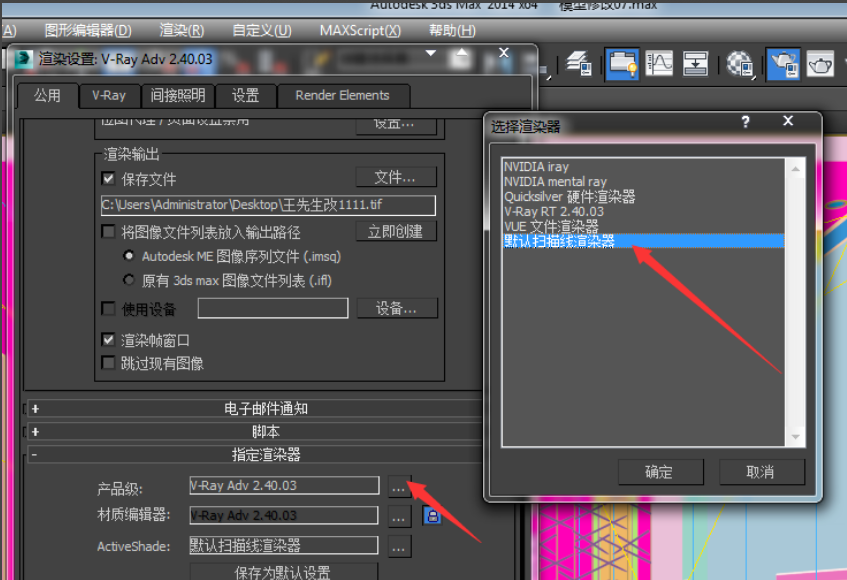Click the renderer list scrollbar down arrow
847x580 pixels.
coord(795,436)
